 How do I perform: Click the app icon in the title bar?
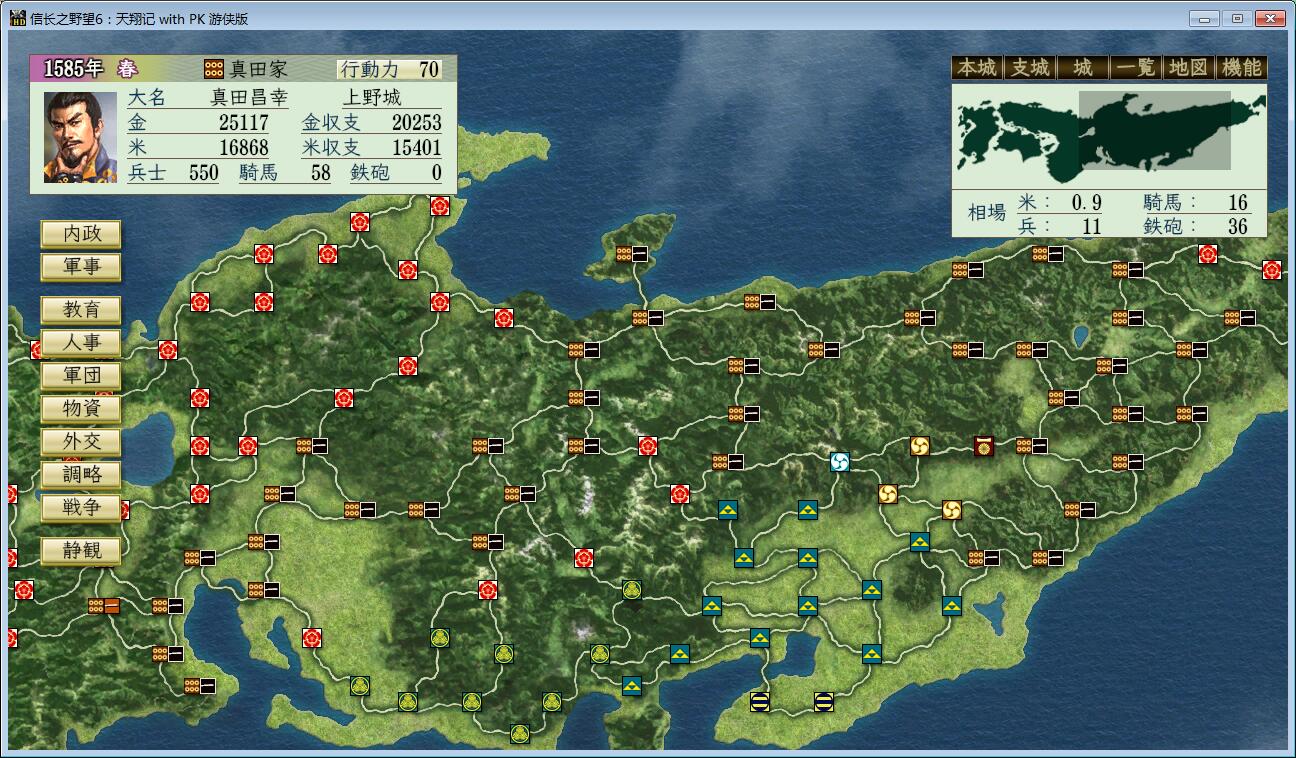(x=17, y=18)
